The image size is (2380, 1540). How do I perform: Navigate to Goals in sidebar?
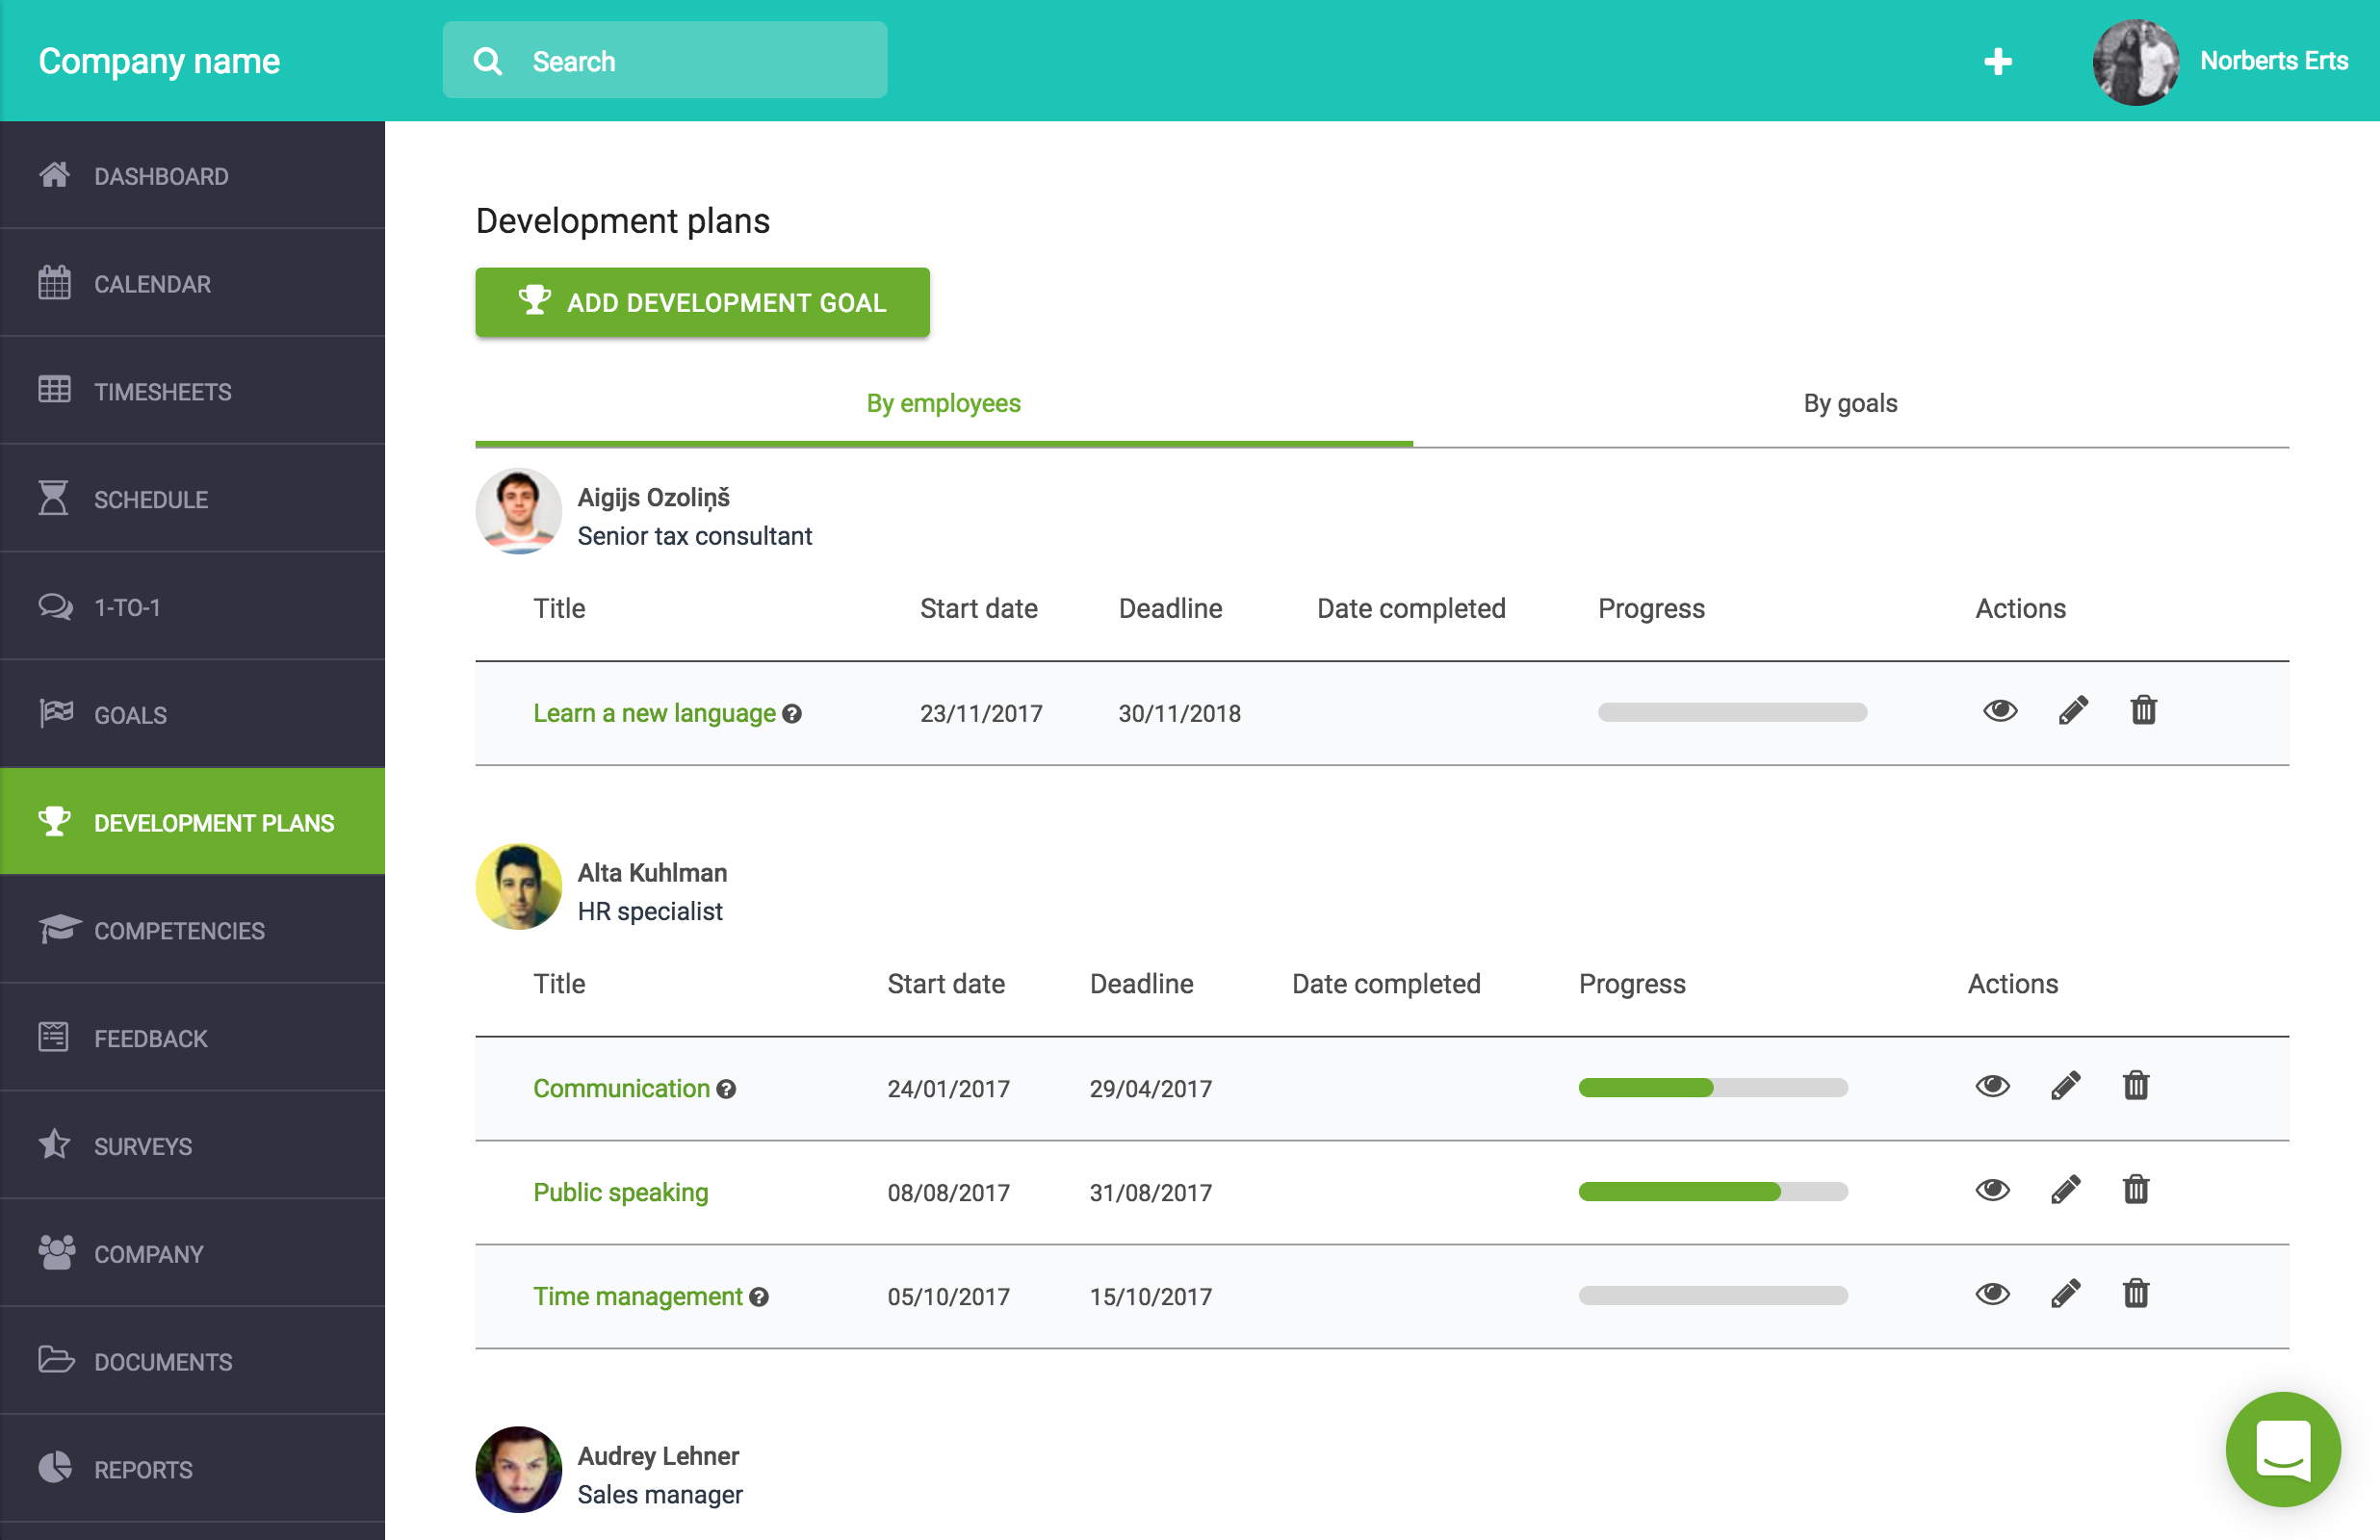point(192,715)
